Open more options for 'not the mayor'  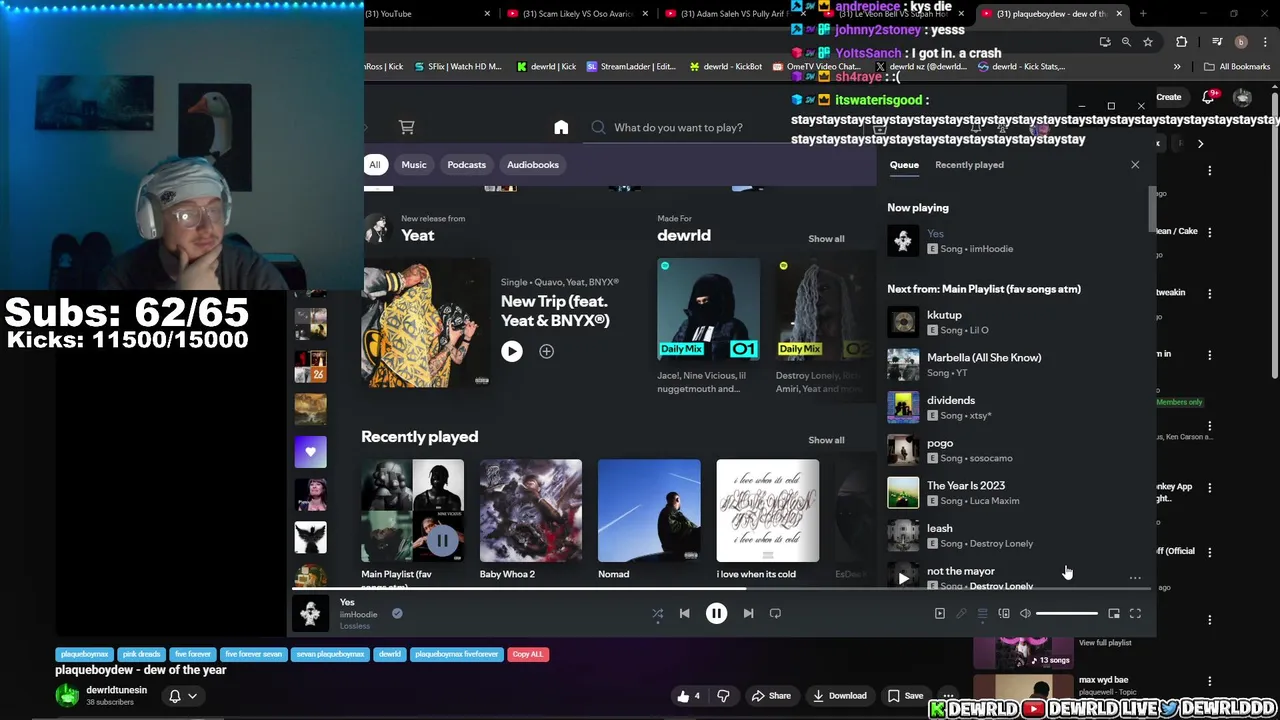click(x=1135, y=578)
